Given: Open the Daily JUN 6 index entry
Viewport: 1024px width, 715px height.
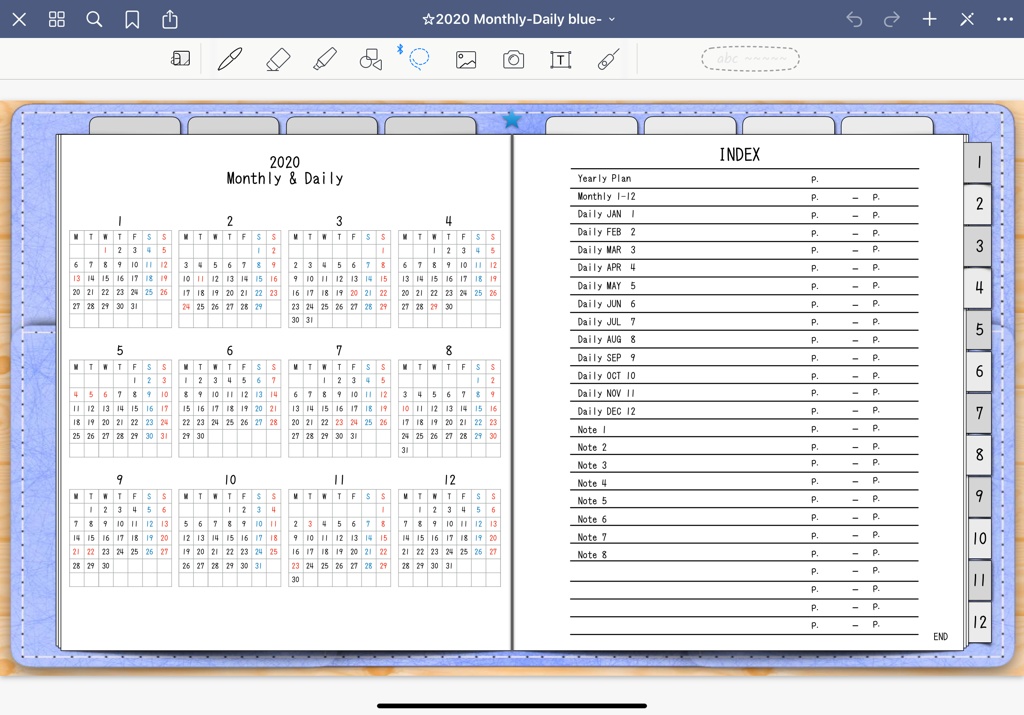Looking at the screenshot, I should (x=606, y=304).
